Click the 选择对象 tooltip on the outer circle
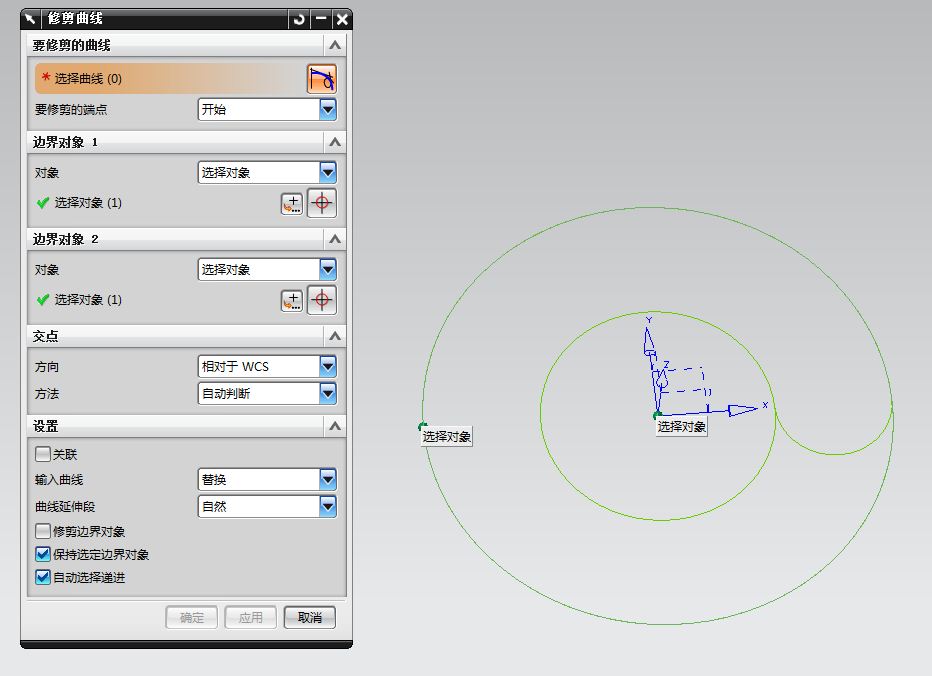The image size is (932, 676). tap(446, 436)
